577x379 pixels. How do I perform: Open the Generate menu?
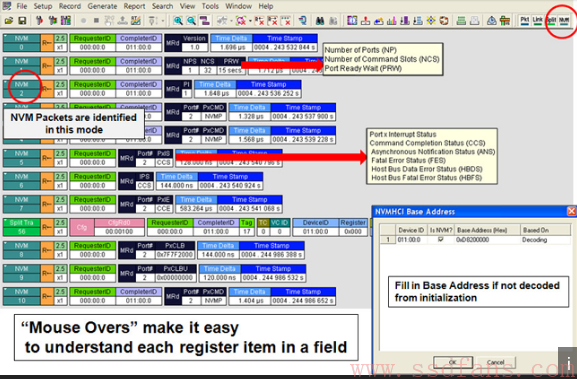102,6
